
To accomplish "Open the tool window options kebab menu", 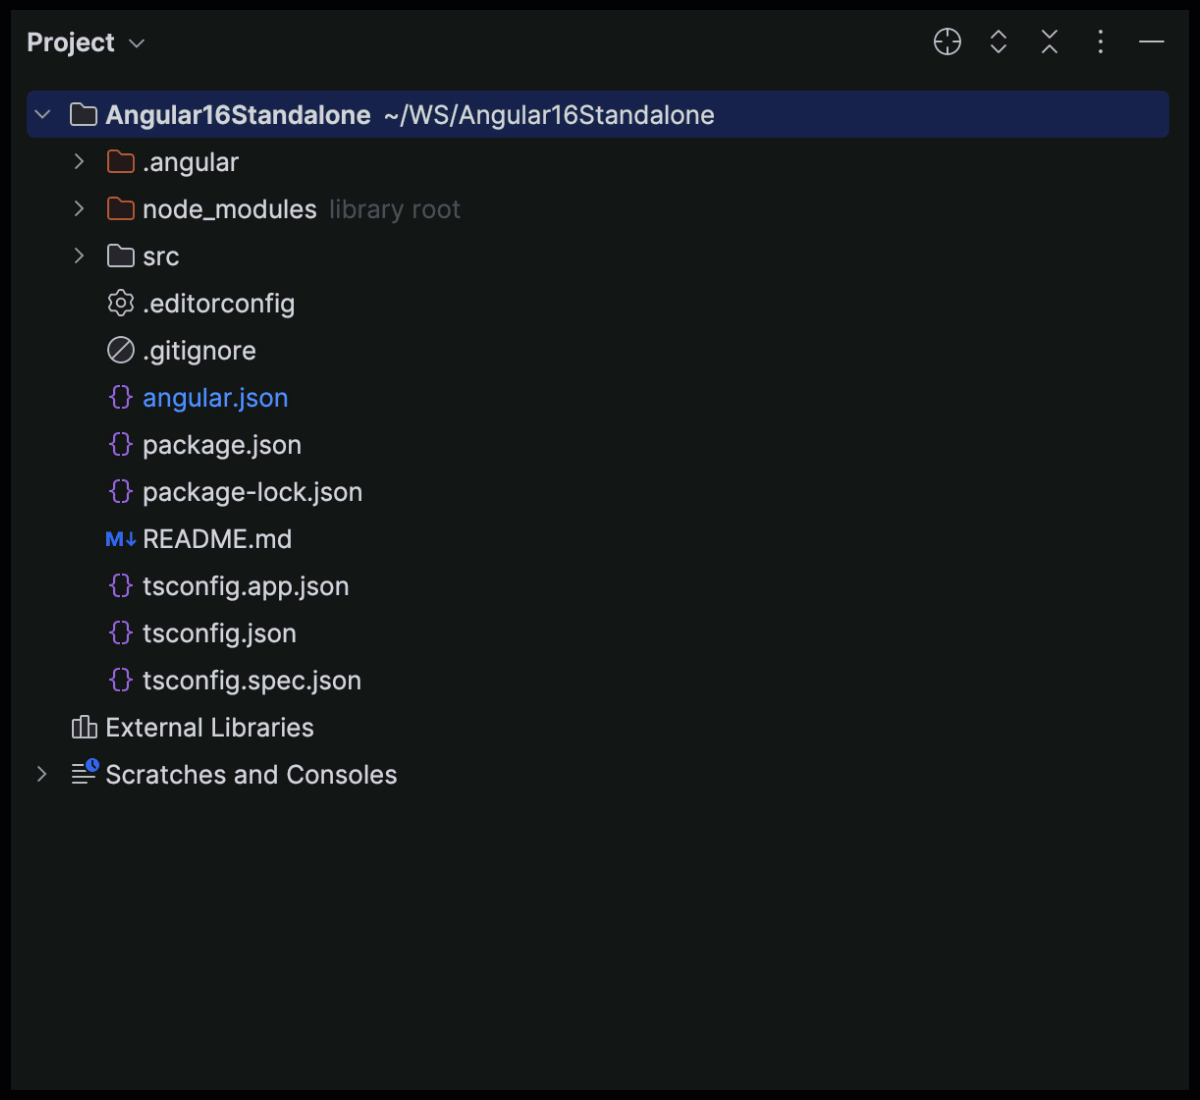I will (1100, 42).
